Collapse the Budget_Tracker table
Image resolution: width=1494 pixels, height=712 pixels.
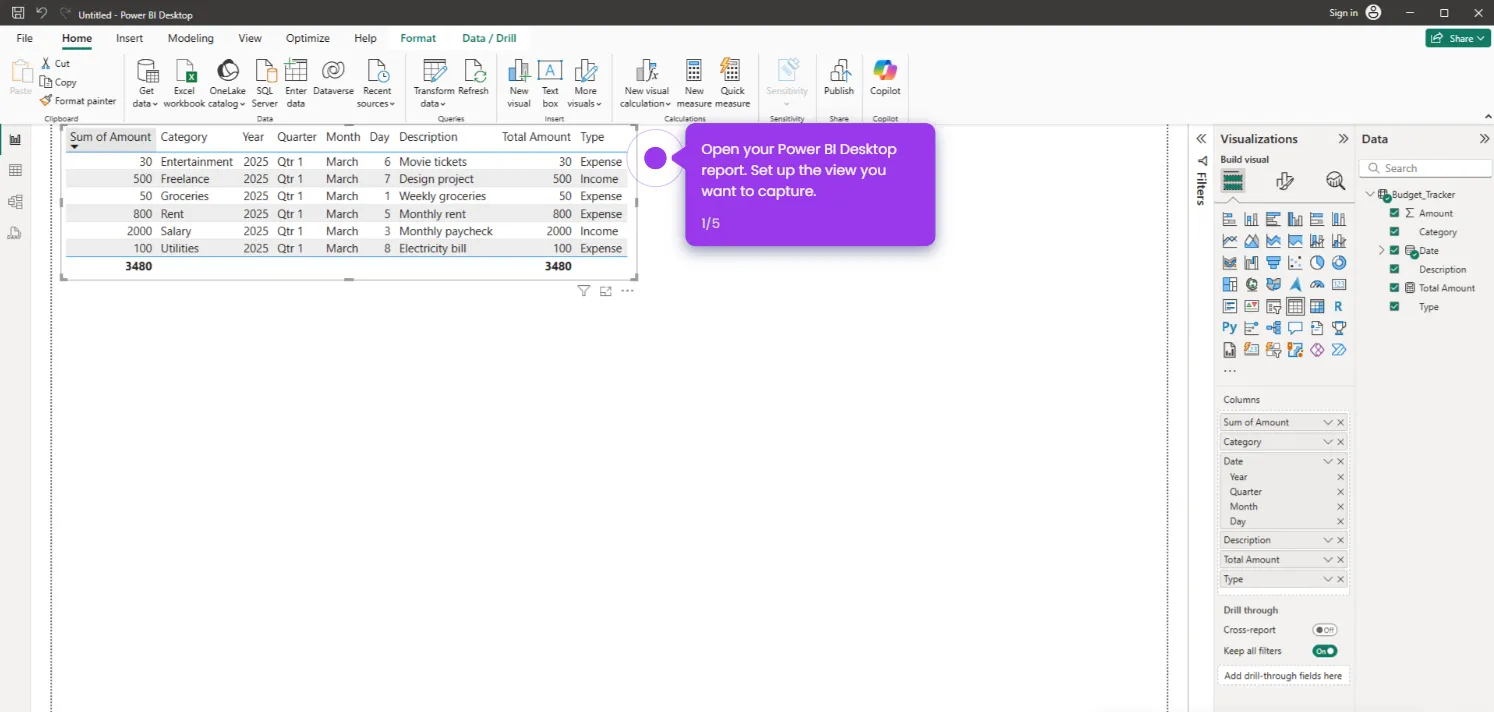(x=1370, y=194)
